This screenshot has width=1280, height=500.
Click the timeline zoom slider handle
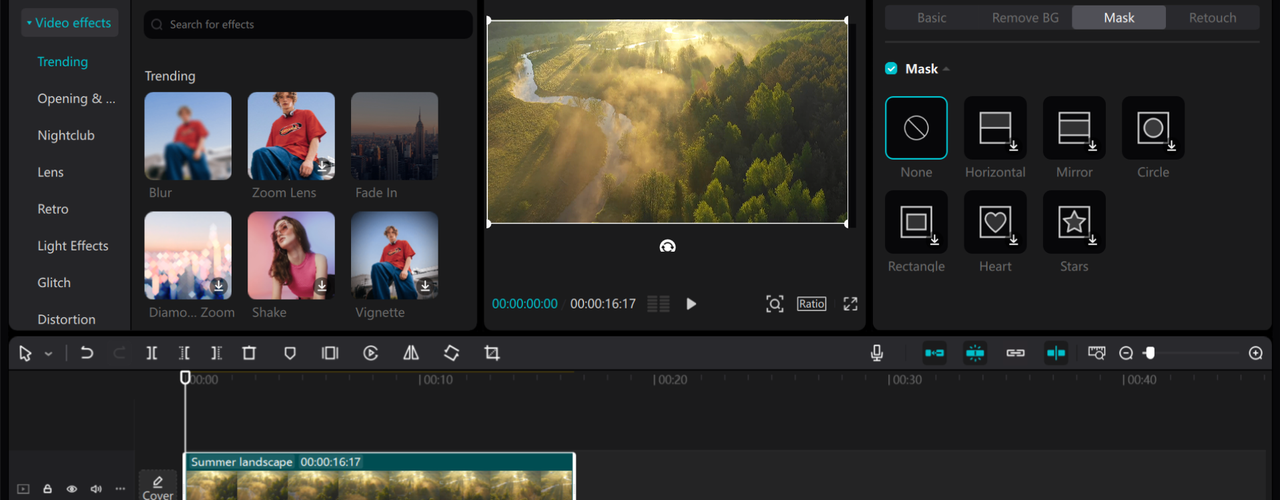point(1150,353)
